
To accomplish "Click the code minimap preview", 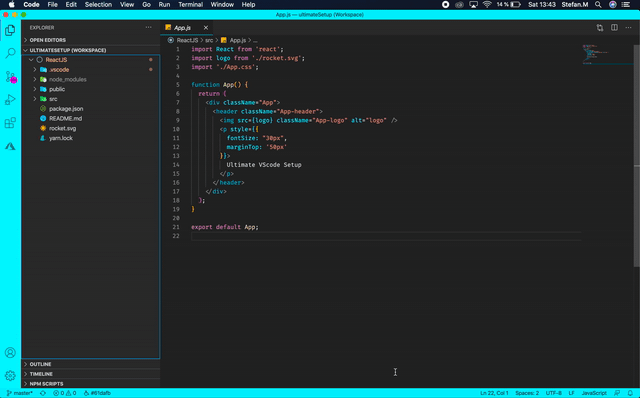I will [607, 54].
